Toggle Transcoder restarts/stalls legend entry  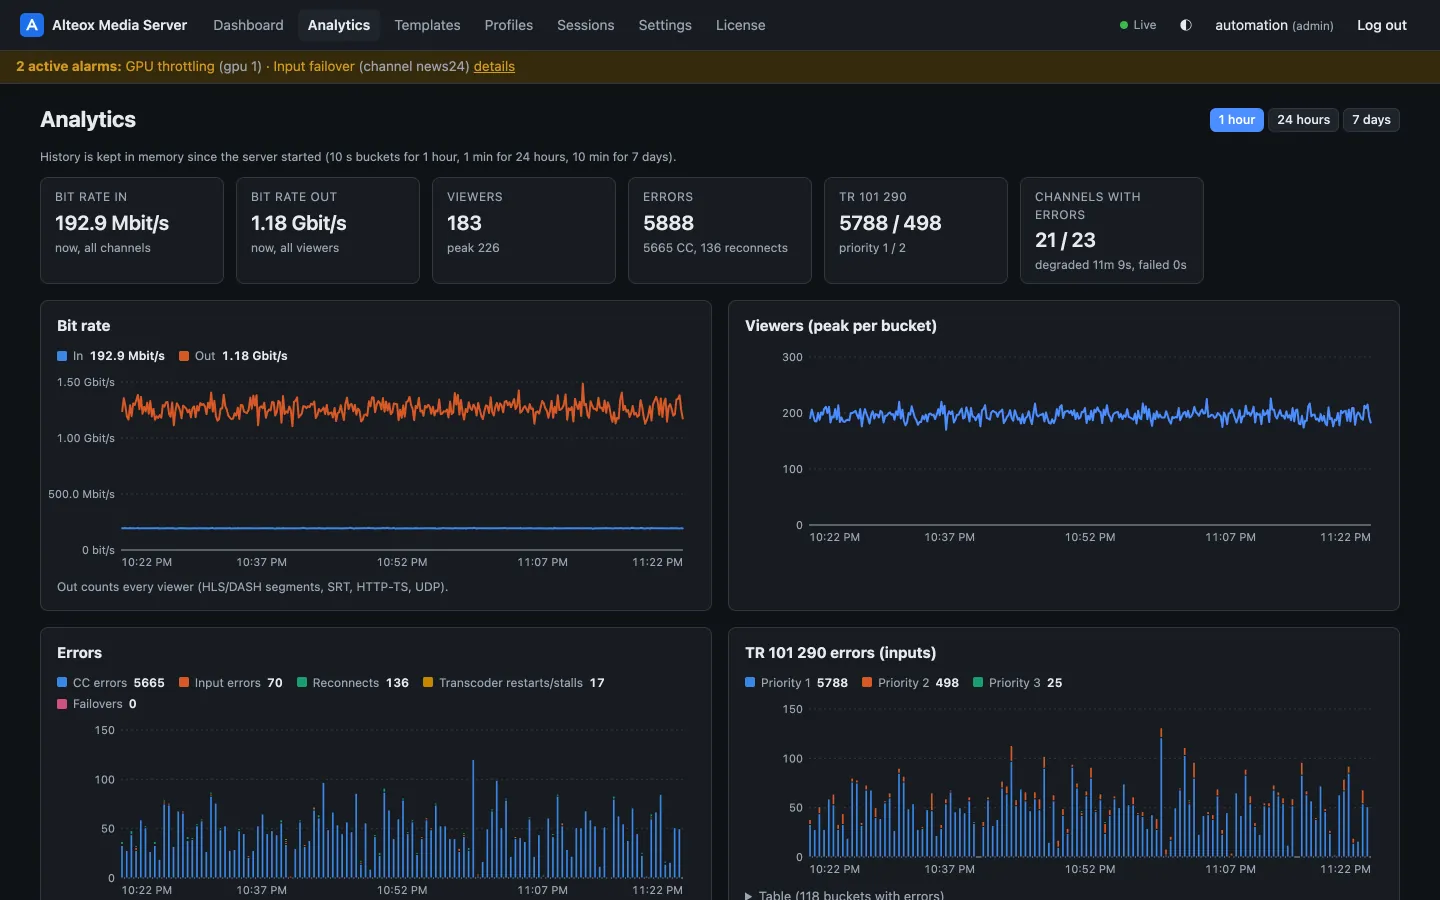tap(514, 683)
